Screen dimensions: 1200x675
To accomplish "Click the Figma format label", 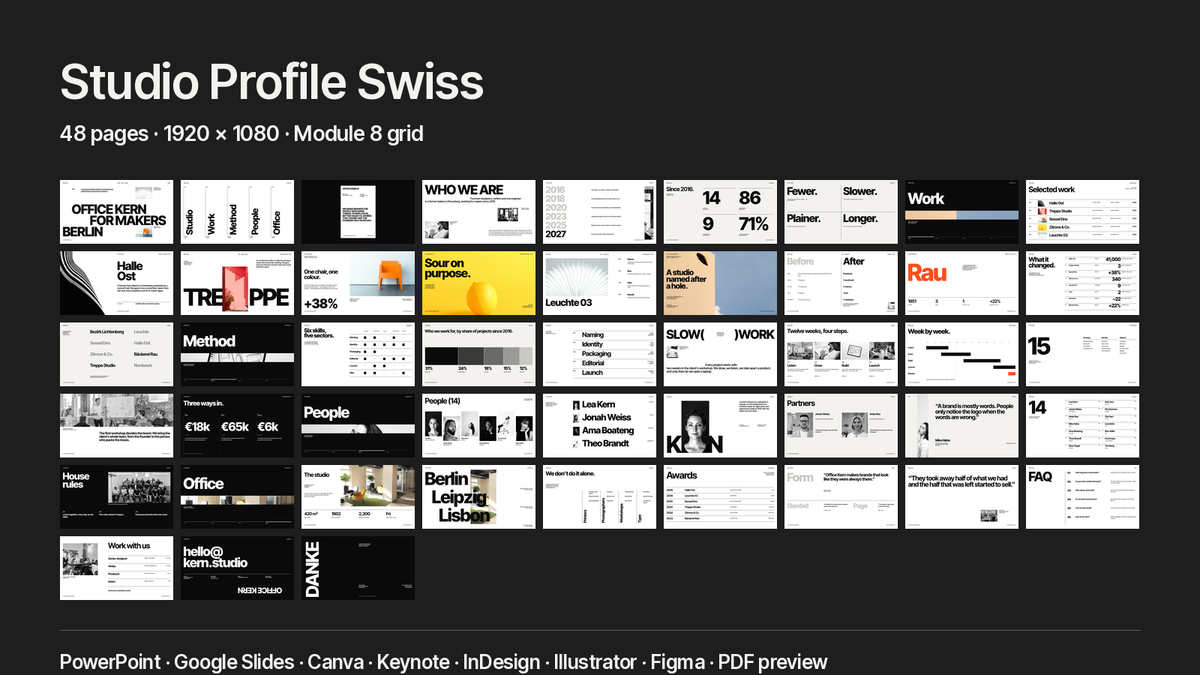I will (x=677, y=662).
